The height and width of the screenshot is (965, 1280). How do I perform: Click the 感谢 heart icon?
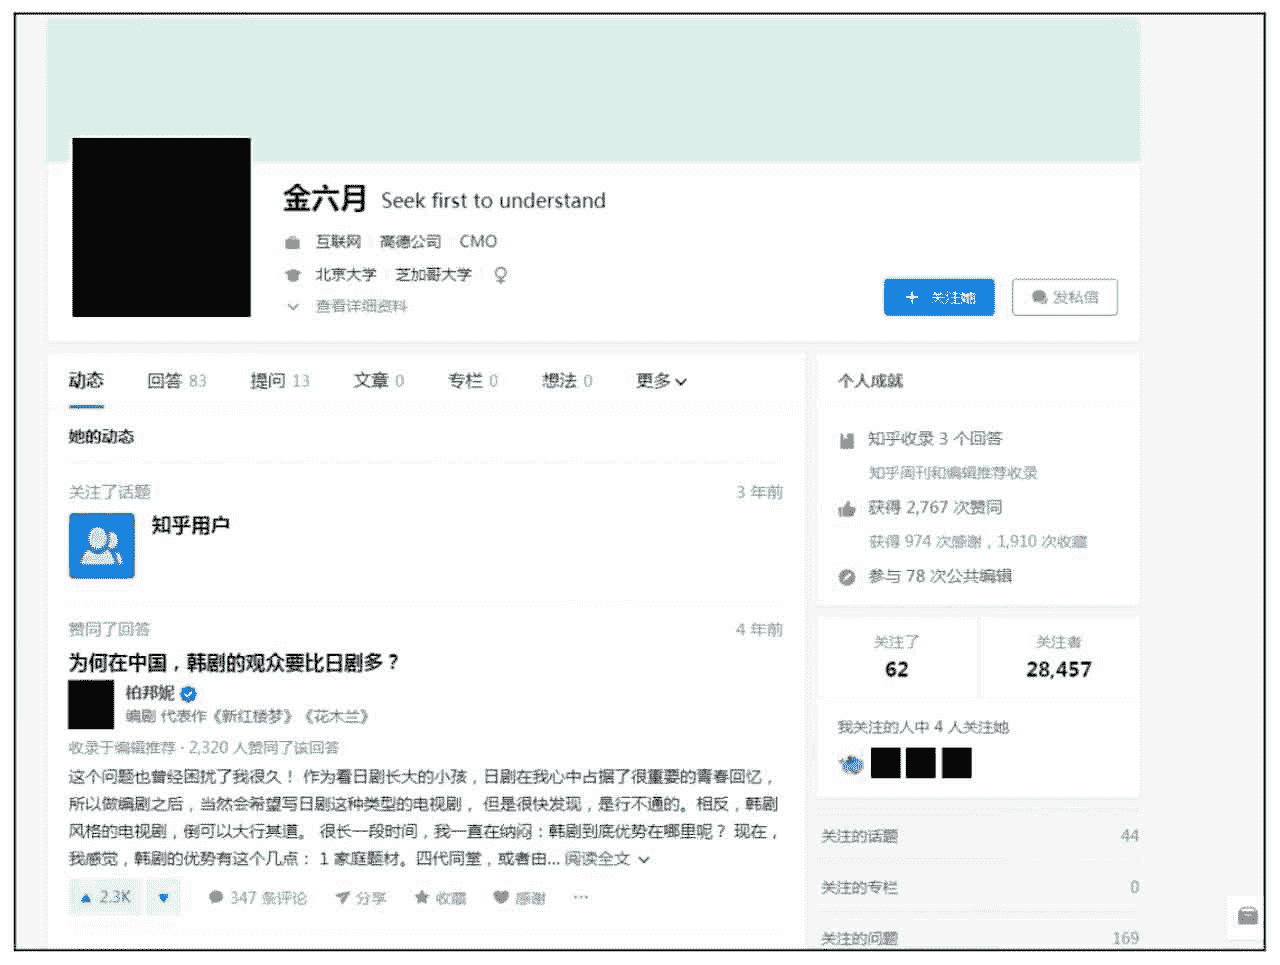501,898
